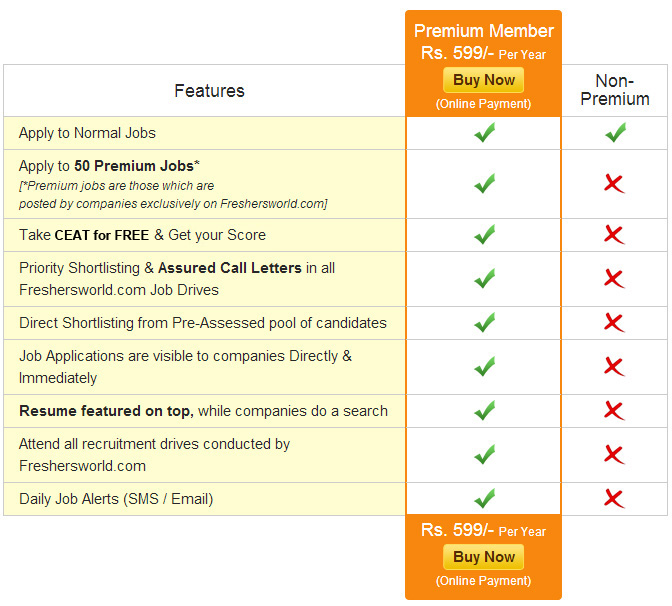The image size is (672, 606).
Task: Click Premium checkmark for CEAT for FREE row
Action: point(485,235)
